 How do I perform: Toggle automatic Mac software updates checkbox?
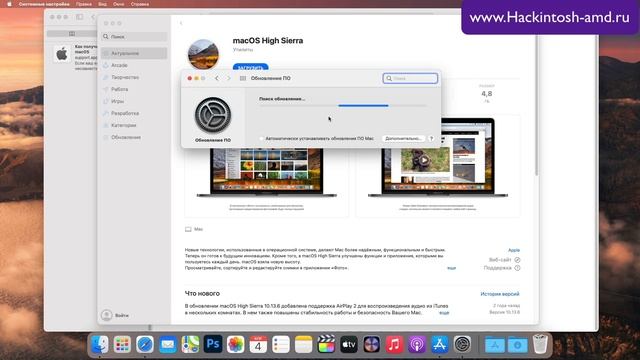[262, 139]
